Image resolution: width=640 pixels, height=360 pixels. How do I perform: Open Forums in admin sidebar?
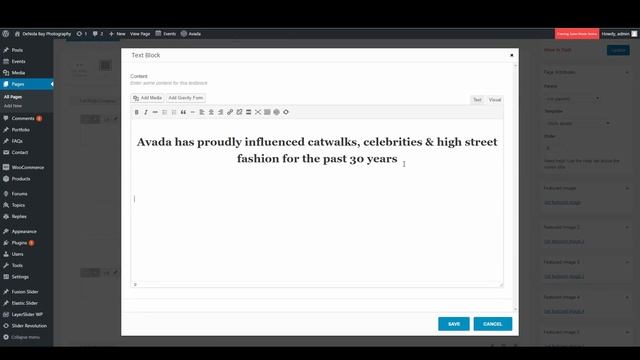27,194
